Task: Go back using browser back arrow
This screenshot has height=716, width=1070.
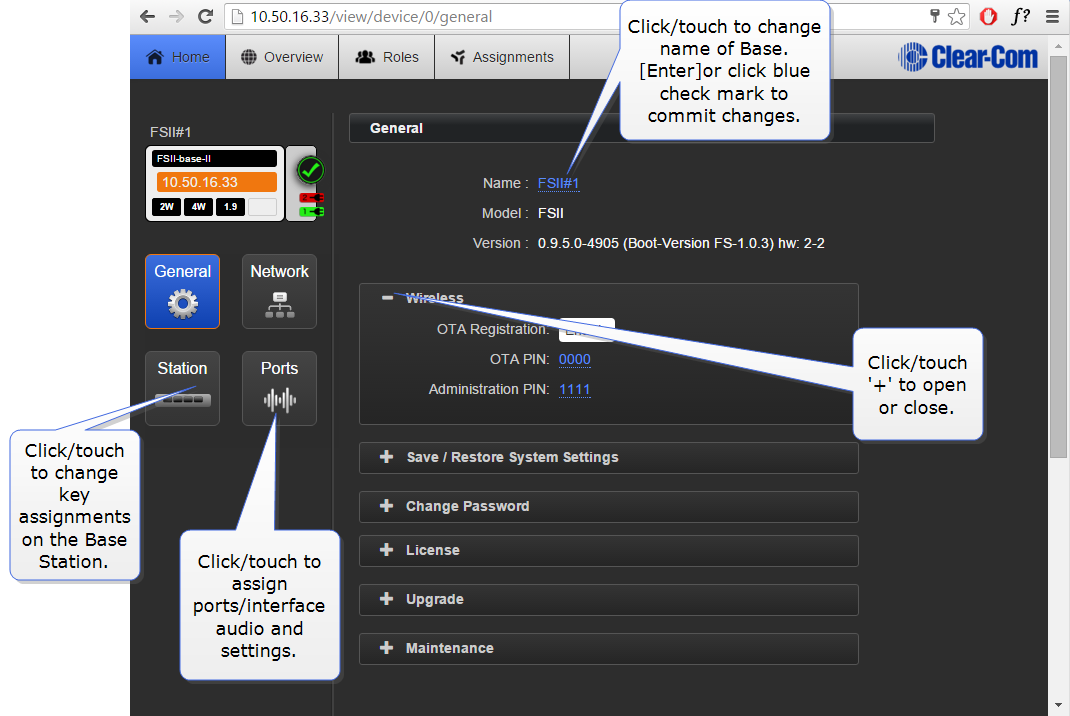Action: coord(147,16)
